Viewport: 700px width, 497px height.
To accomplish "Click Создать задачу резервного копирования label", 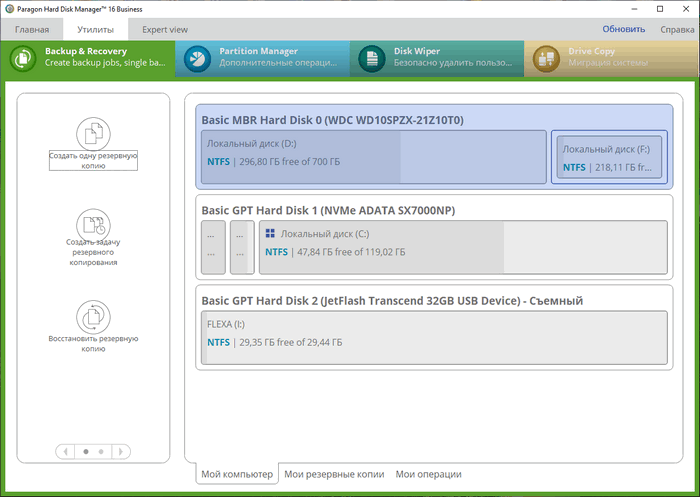I will click(x=93, y=252).
